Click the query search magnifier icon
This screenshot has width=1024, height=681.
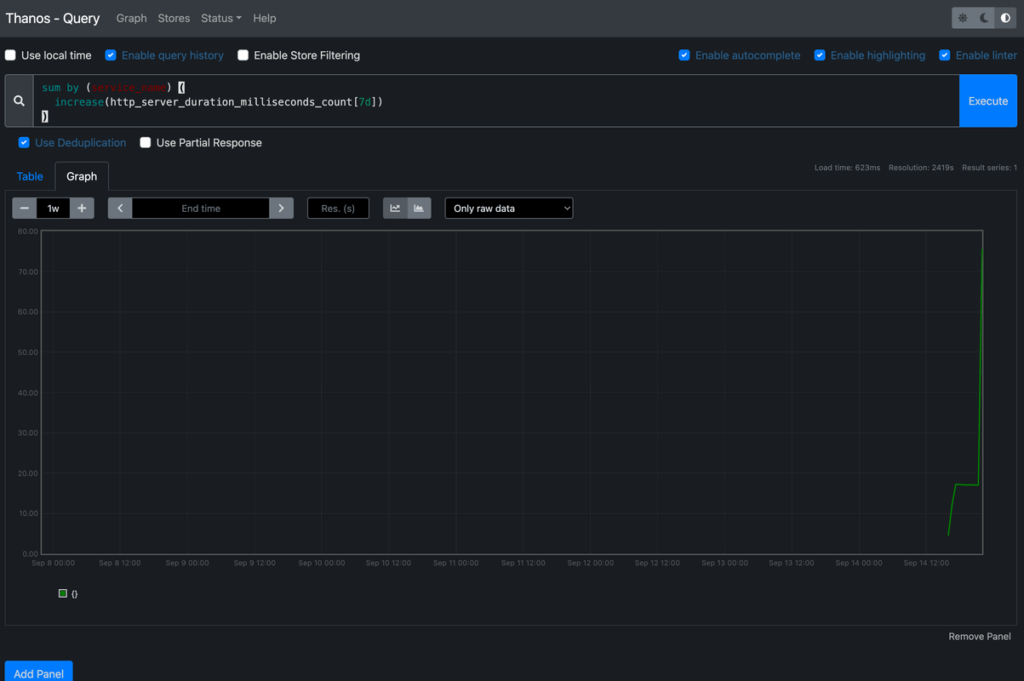(19, 101)
